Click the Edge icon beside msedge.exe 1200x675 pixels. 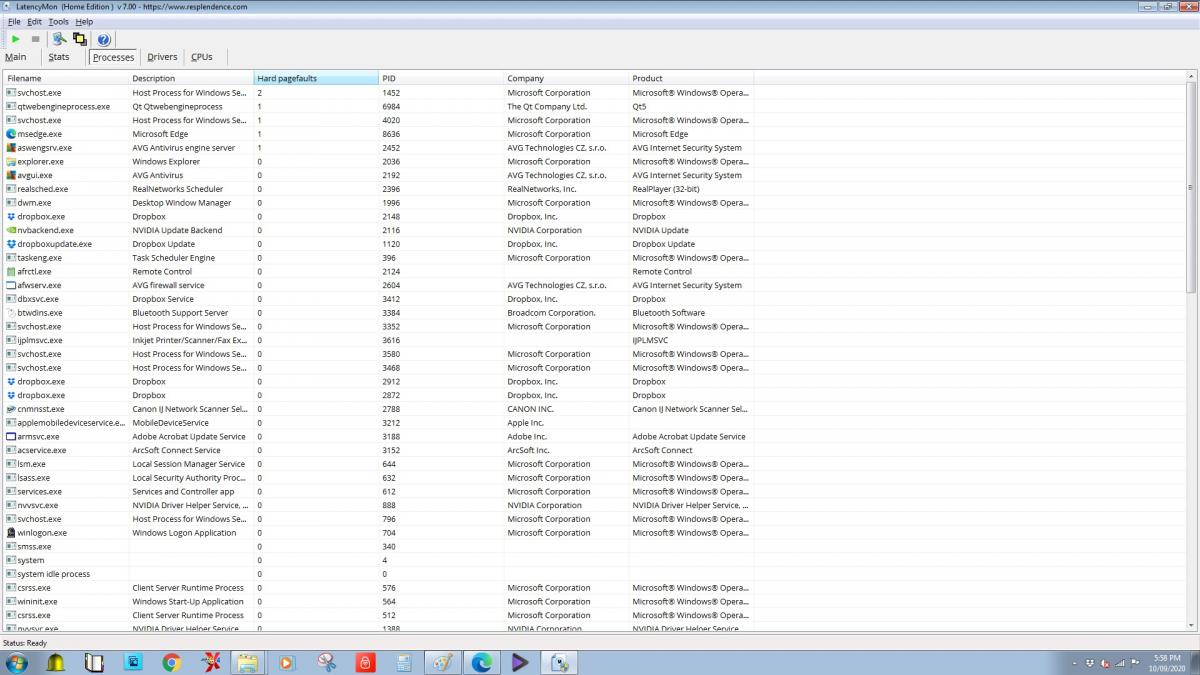(11, 134)
